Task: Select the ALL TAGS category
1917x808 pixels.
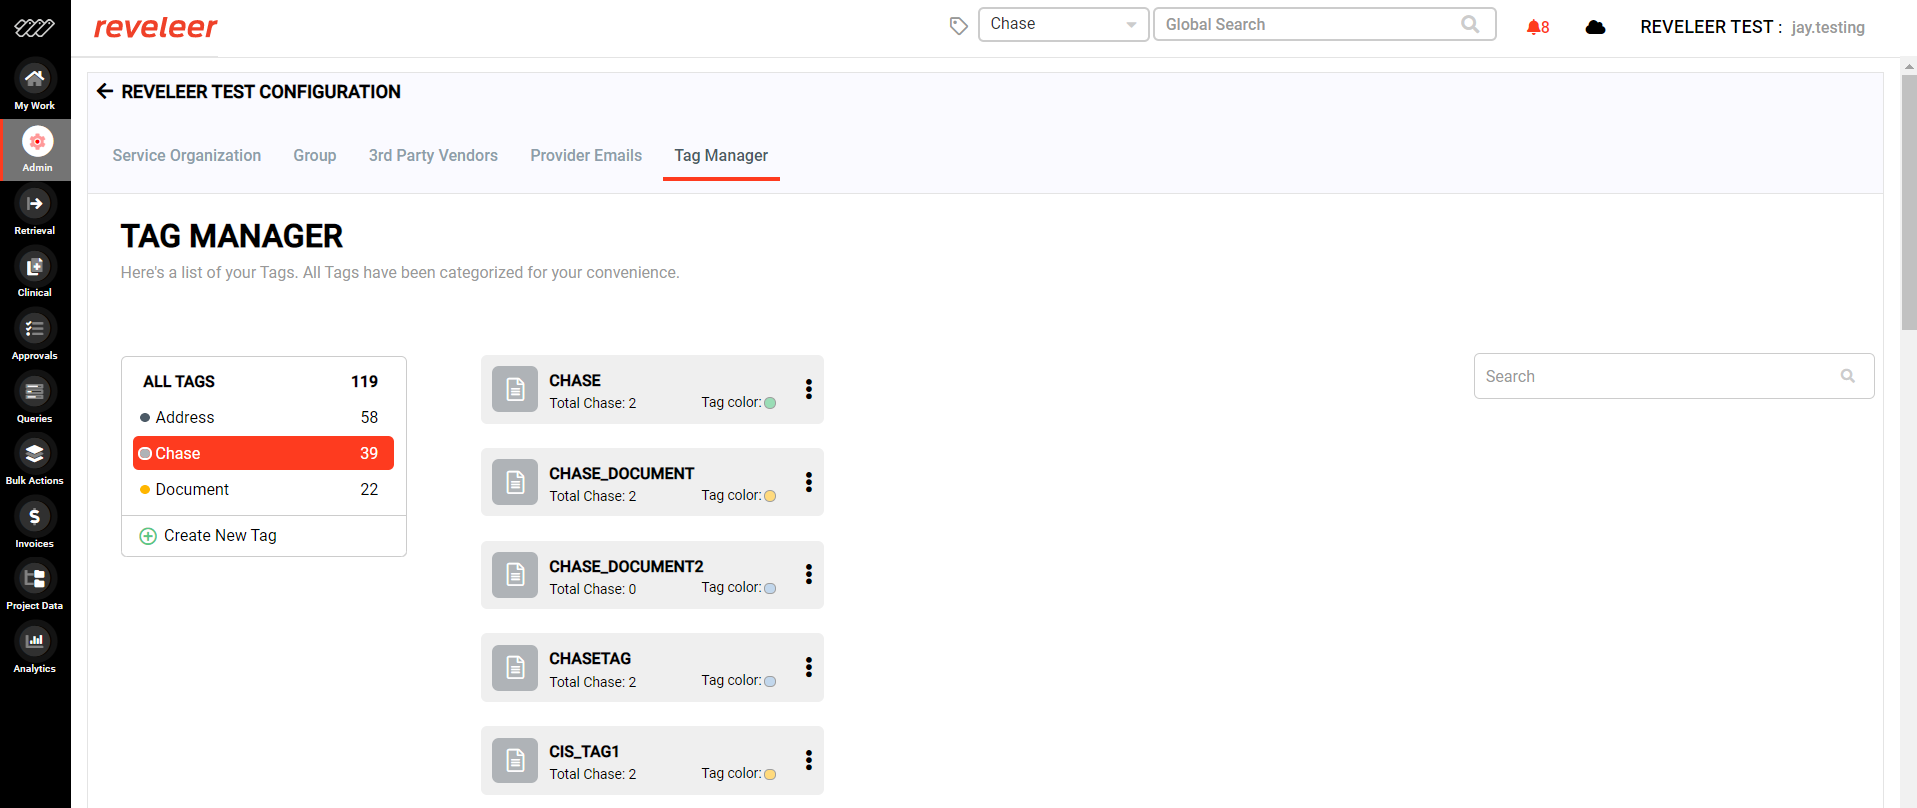Action: (263, 381)
